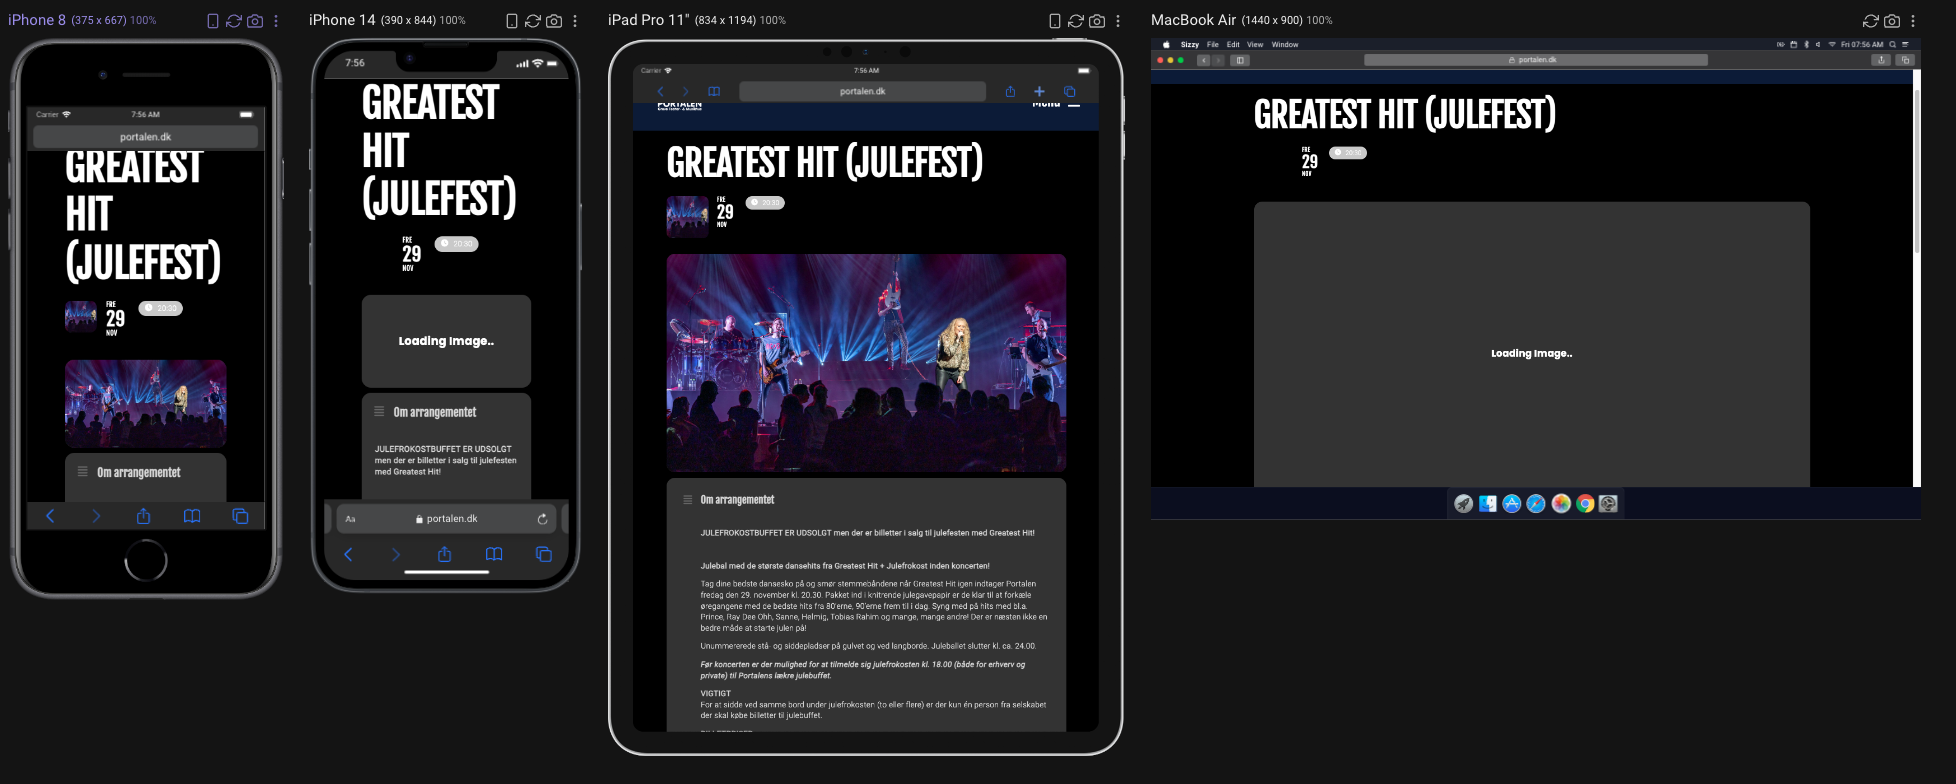Click 'Om arrangementet' heading in iPhone 14
The width and height of the screenshot is (1956, 784).
click(x=435, y=412)
